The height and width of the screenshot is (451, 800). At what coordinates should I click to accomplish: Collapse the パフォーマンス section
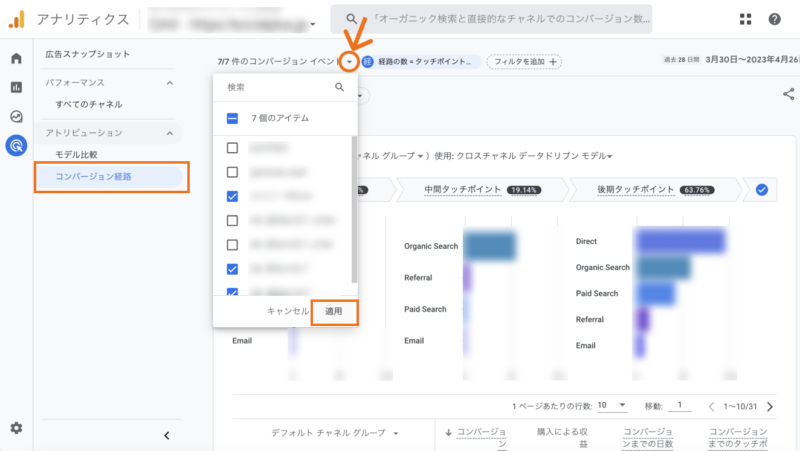pyautogui.click(x=170, y=83)
